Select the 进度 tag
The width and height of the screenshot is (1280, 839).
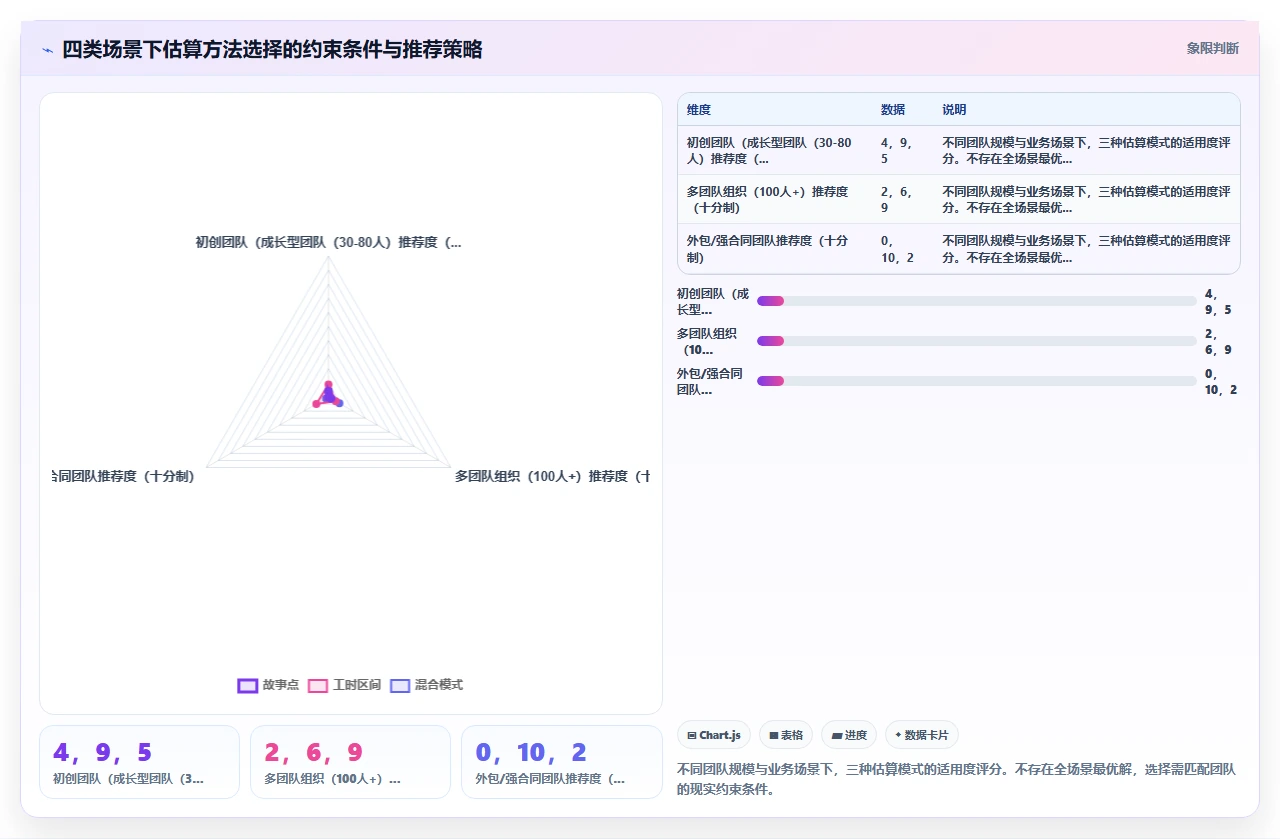(849, 735)
